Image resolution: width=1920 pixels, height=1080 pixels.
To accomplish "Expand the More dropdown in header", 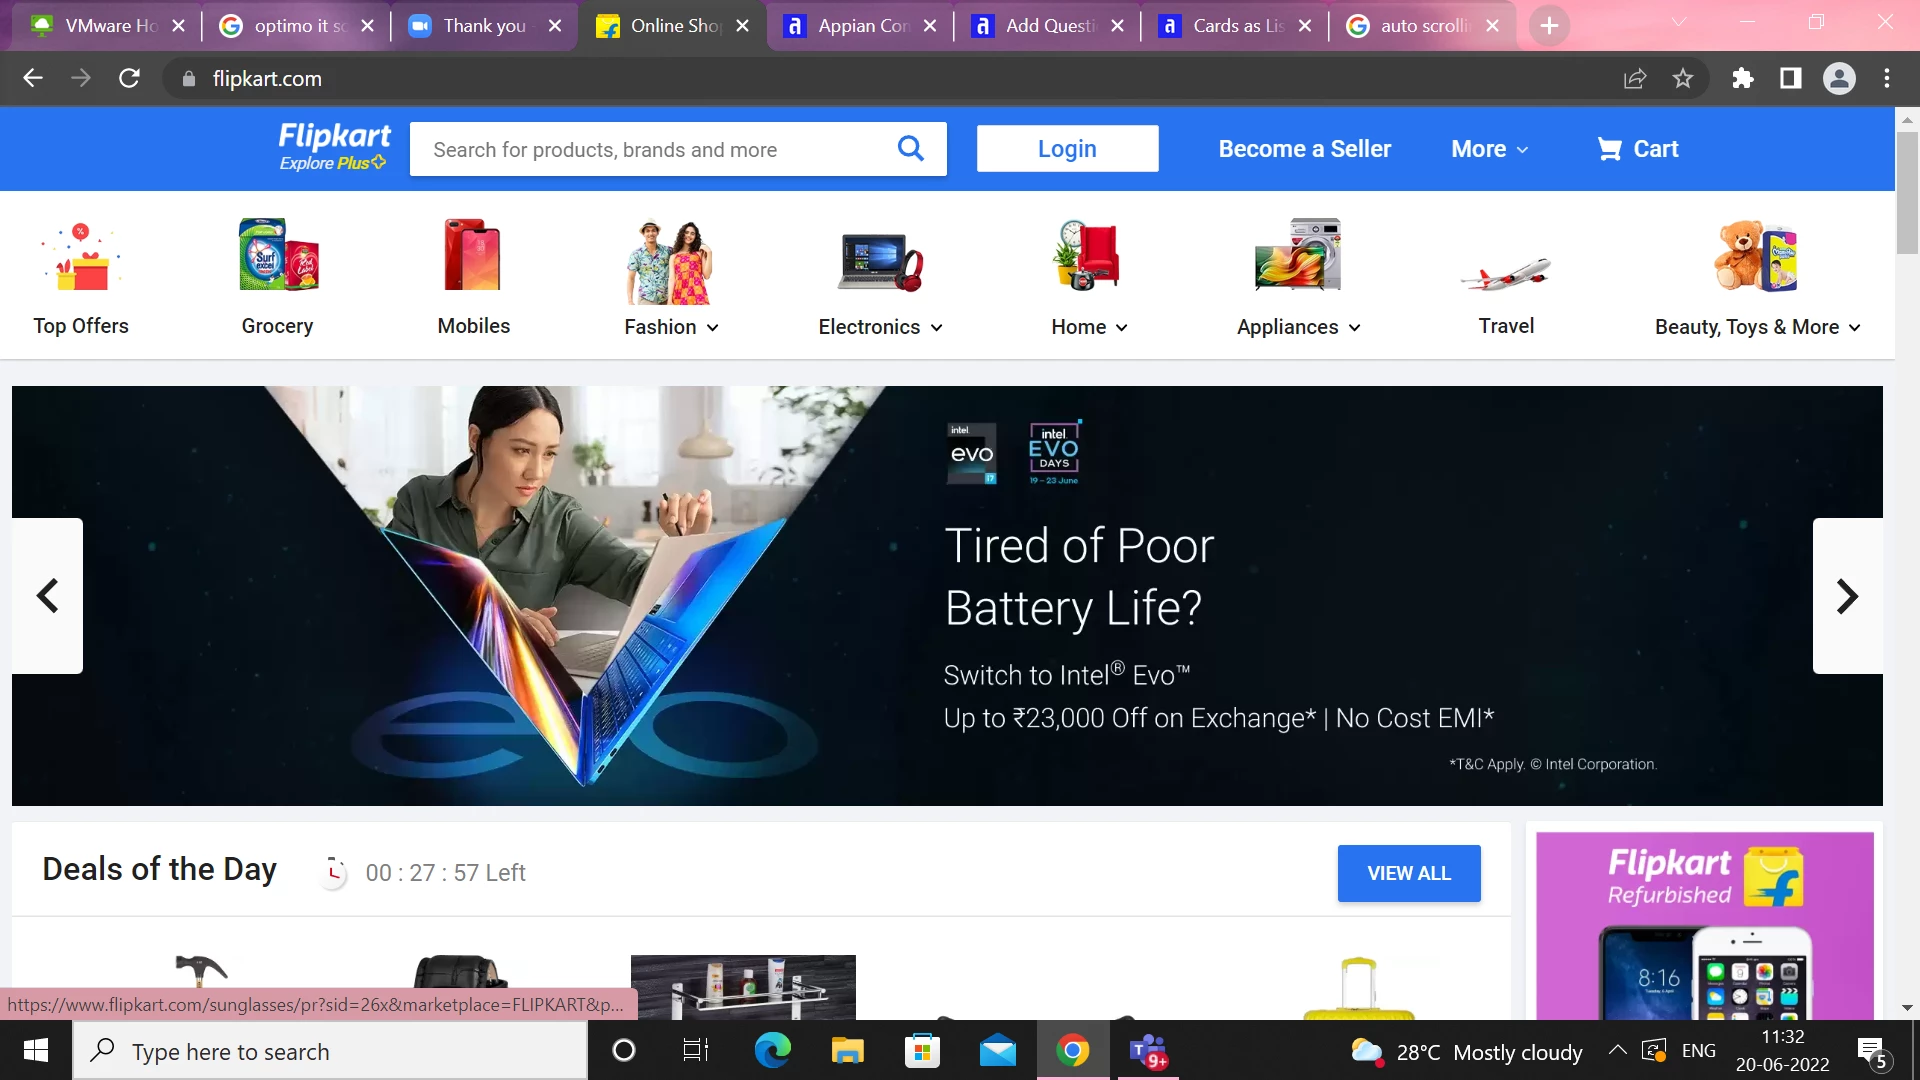I will click(1490, 149).
